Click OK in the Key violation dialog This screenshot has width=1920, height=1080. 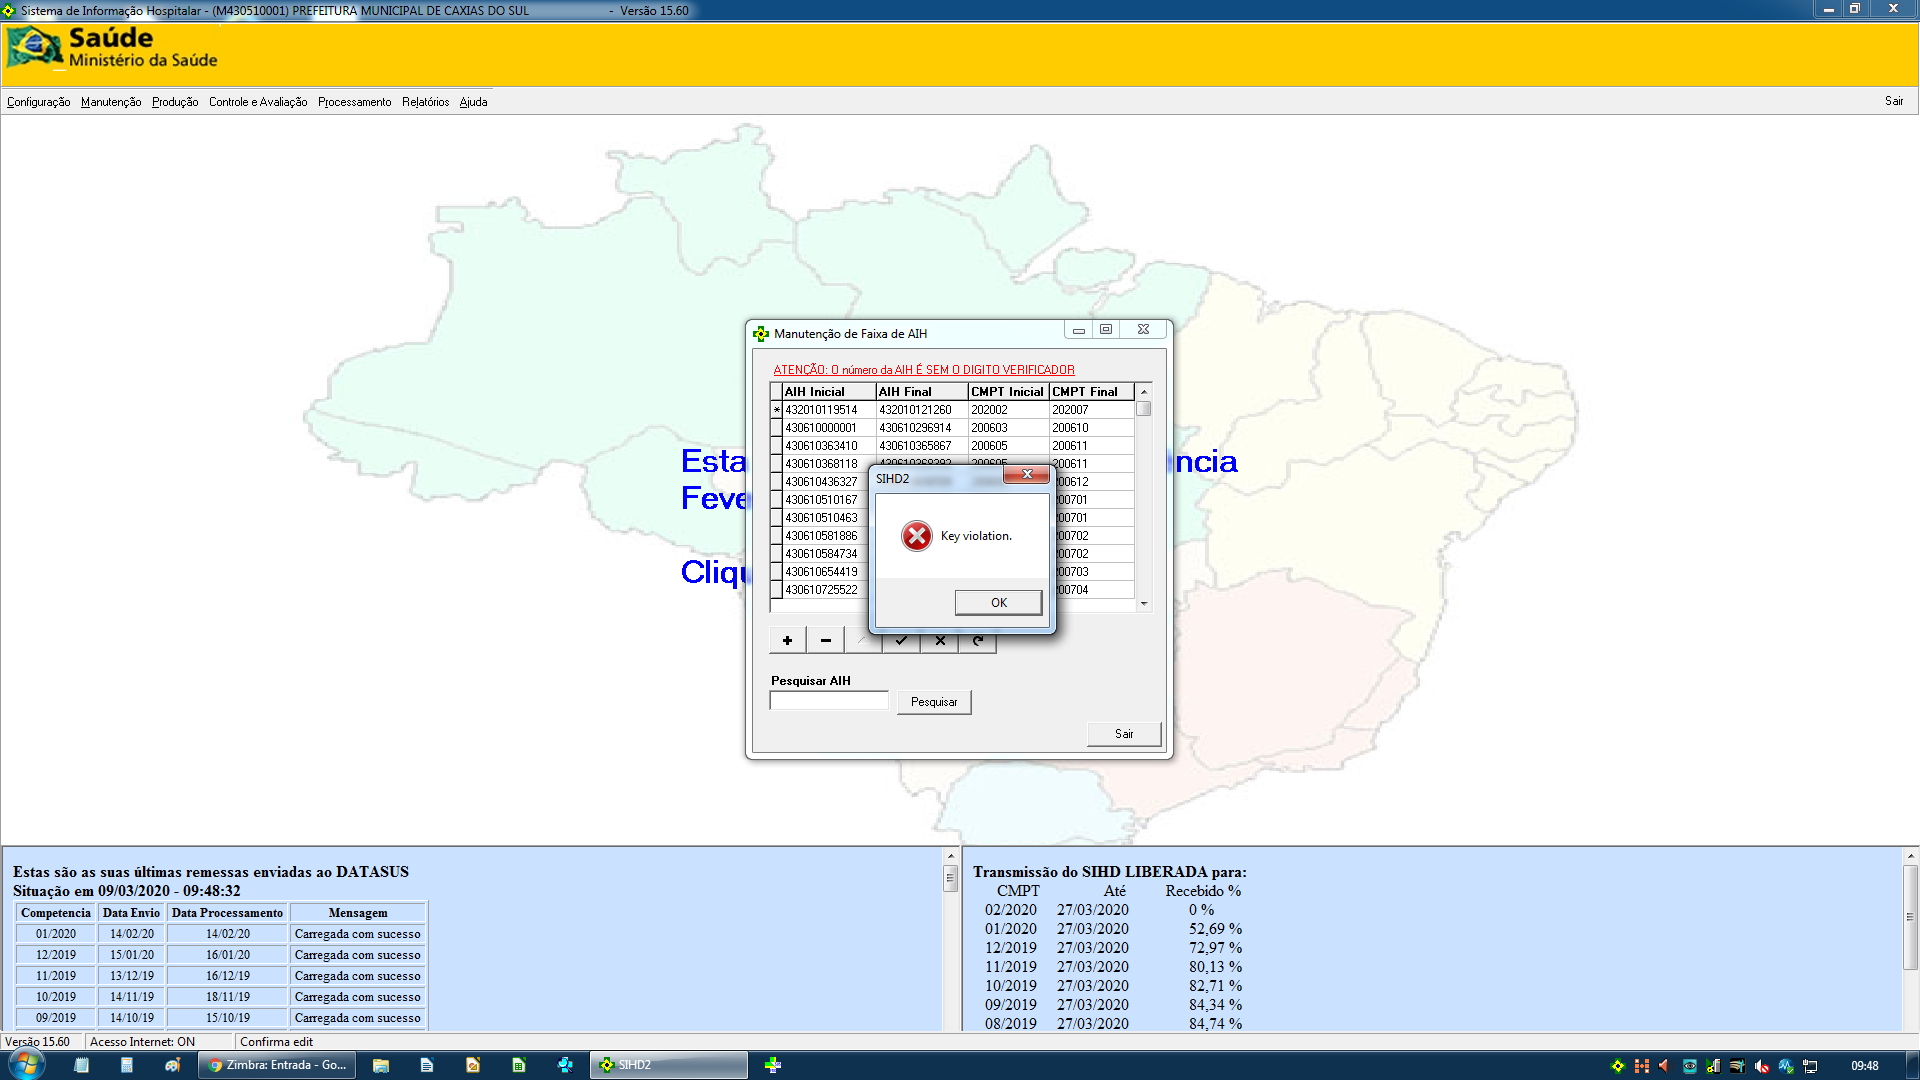tap(998, 602)
